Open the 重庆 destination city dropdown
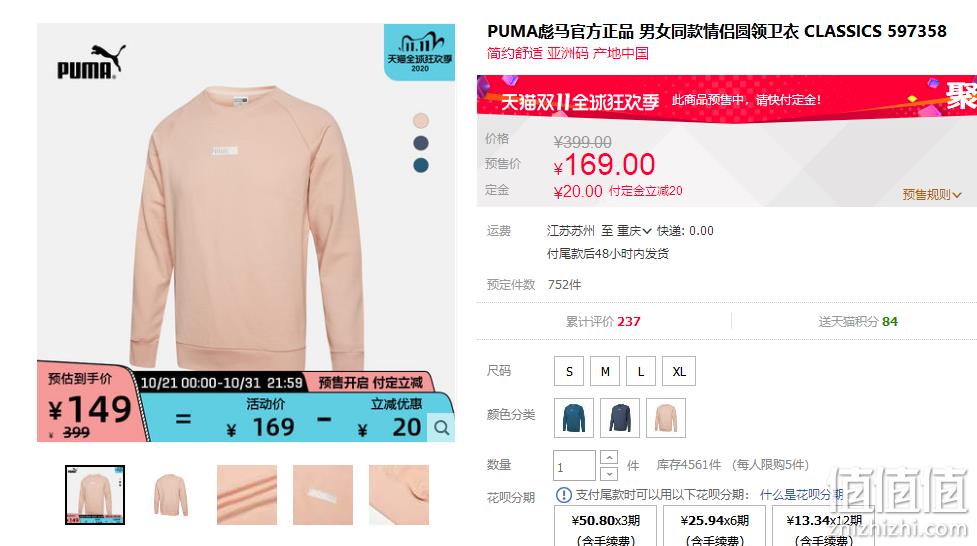Image resolution: width=977 pixels, height=546 pixels. [x=634, y=231]
